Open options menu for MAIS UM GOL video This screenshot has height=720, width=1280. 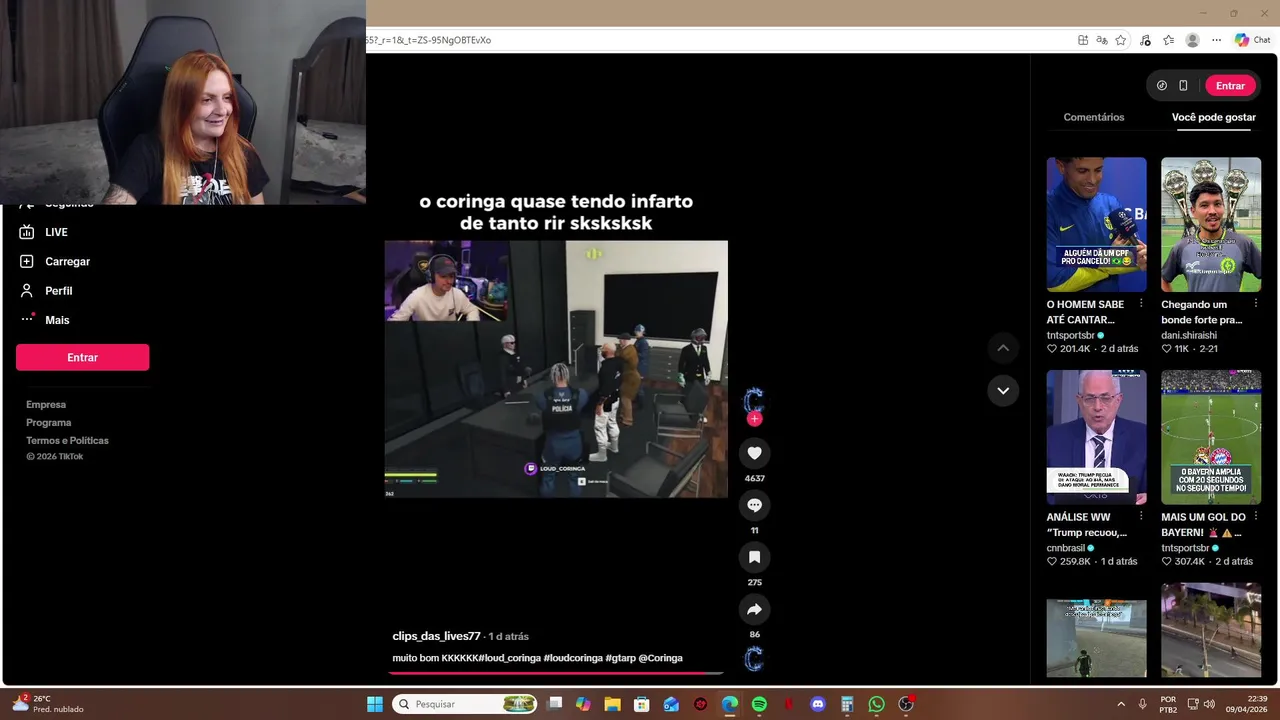(x=1255, y=517)
